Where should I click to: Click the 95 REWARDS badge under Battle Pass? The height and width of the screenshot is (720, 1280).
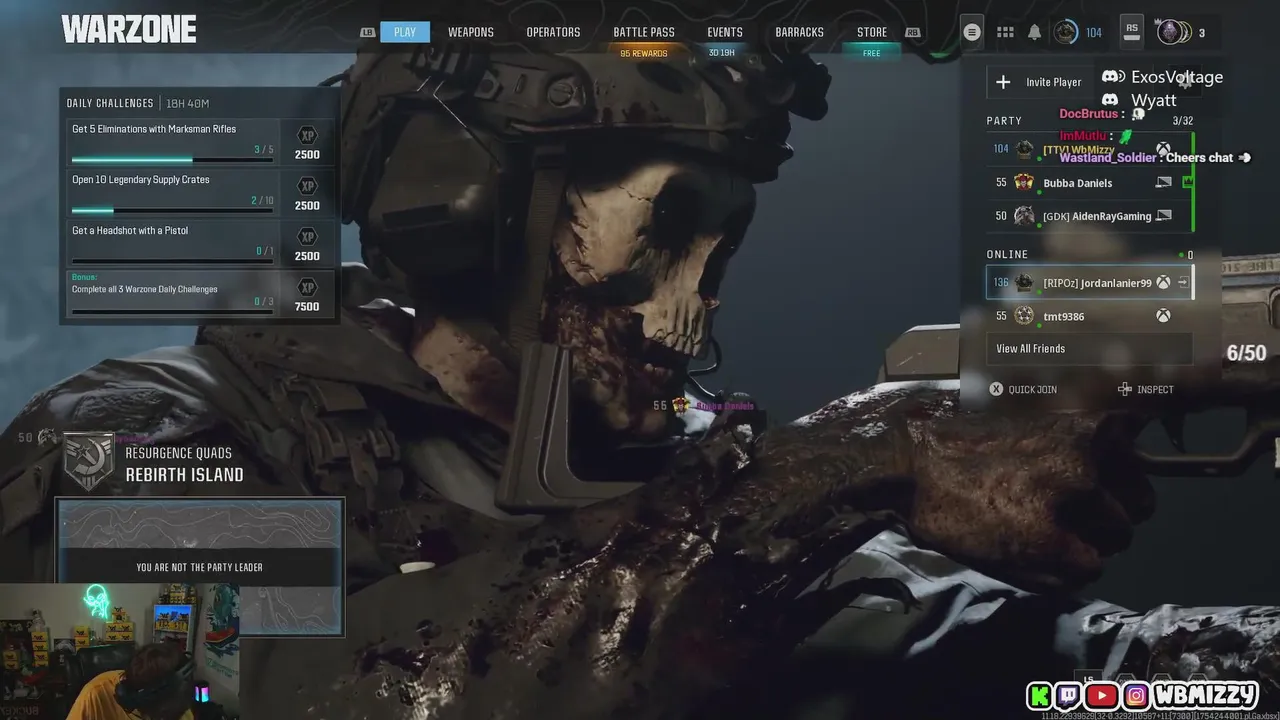coord(644,53)
